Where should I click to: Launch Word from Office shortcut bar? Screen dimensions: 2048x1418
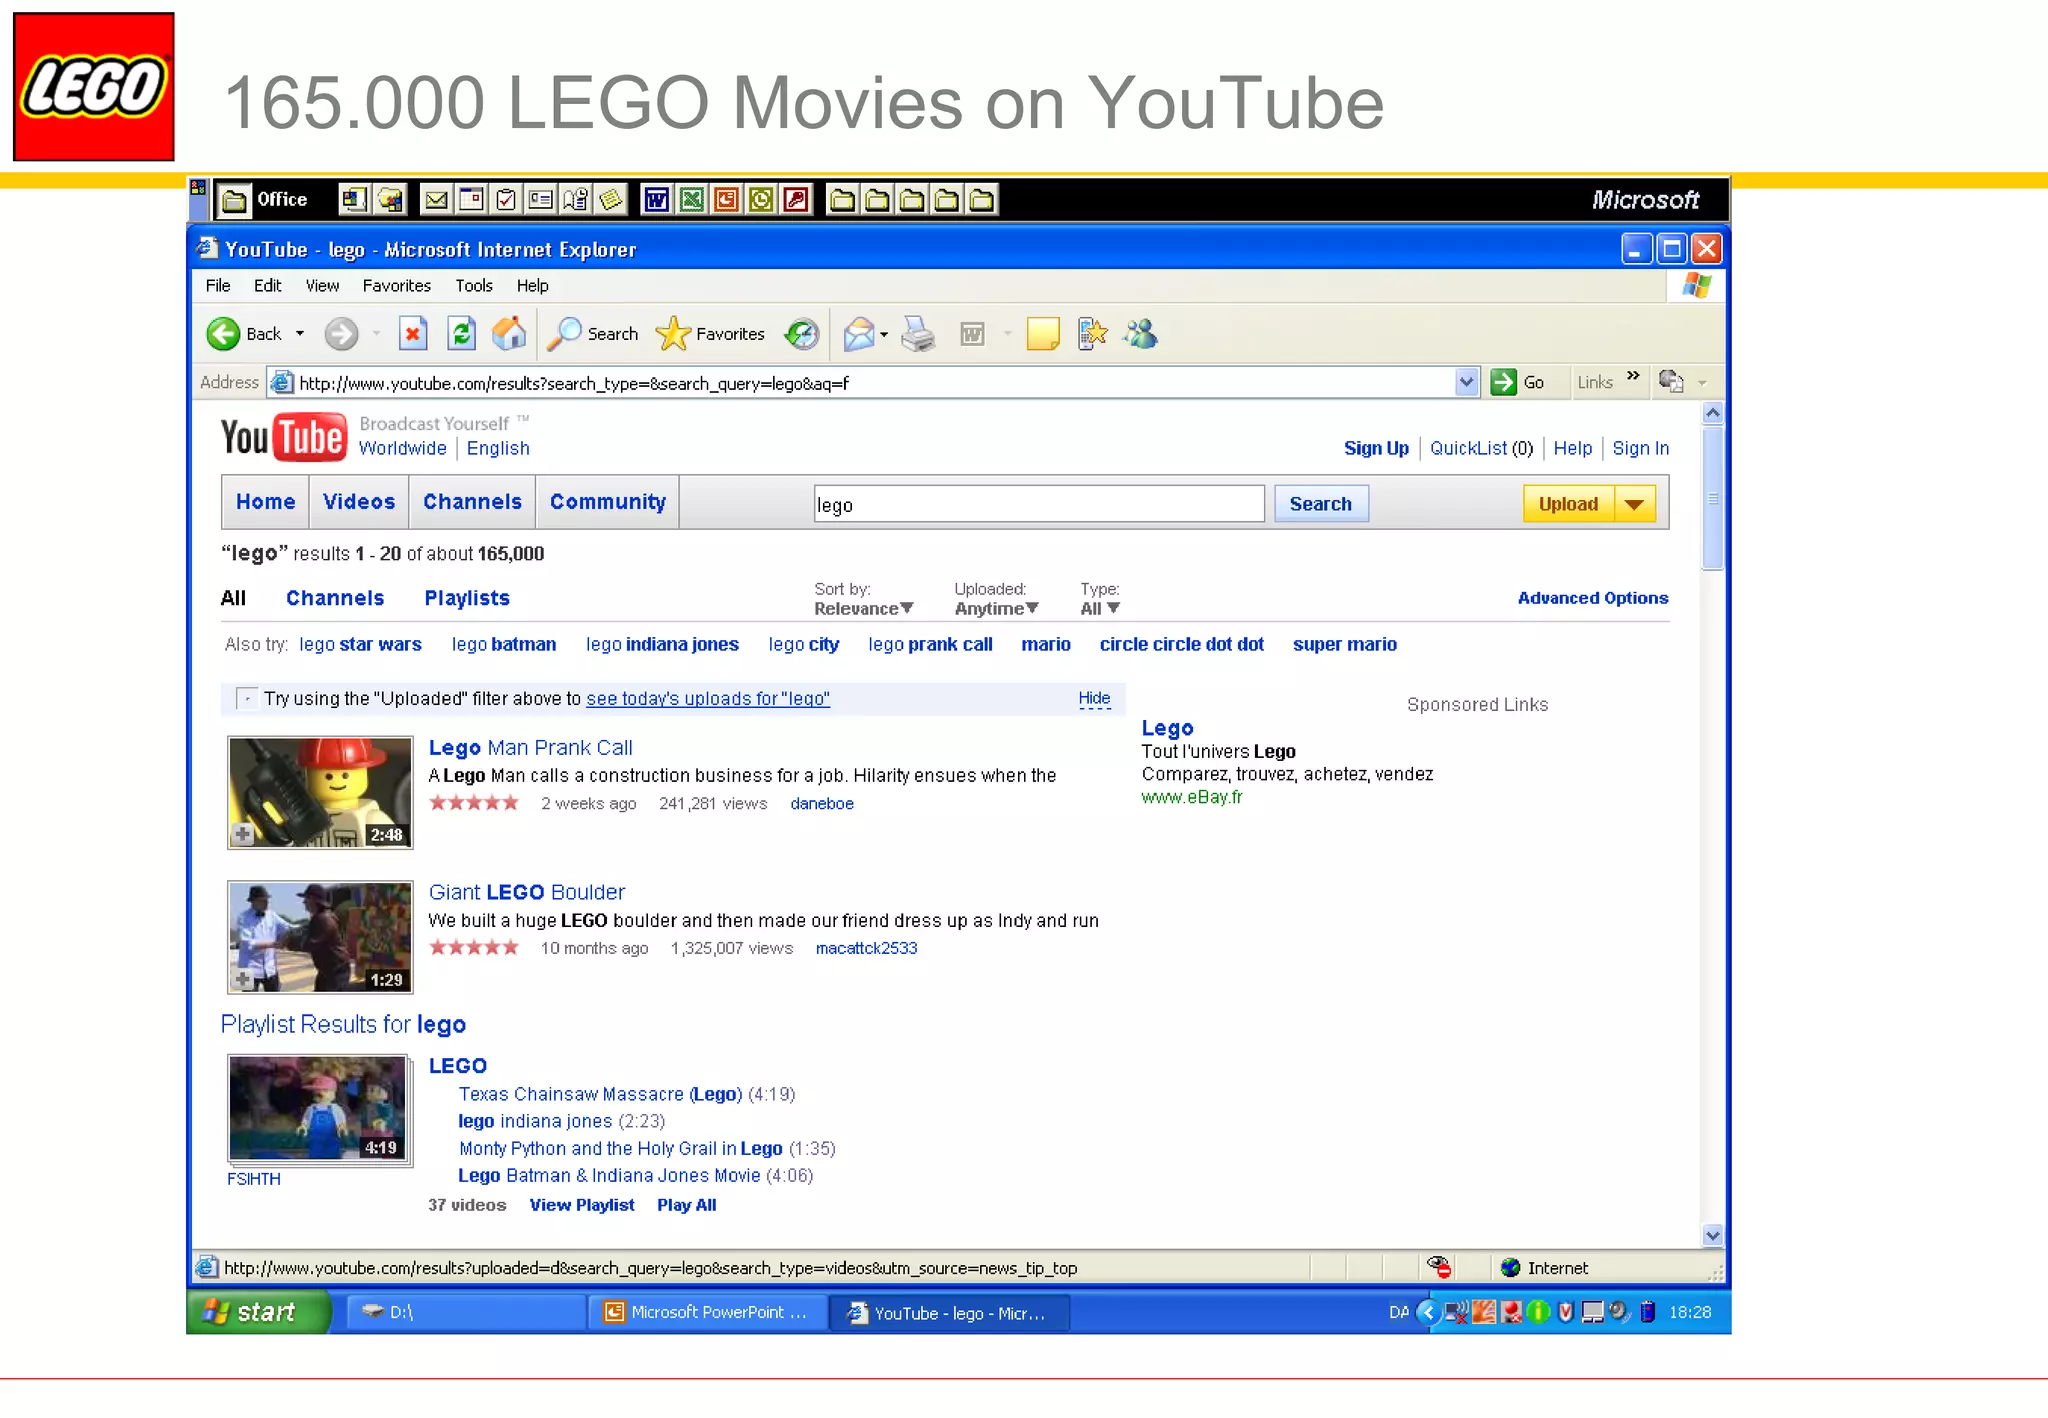click(656, 200)
